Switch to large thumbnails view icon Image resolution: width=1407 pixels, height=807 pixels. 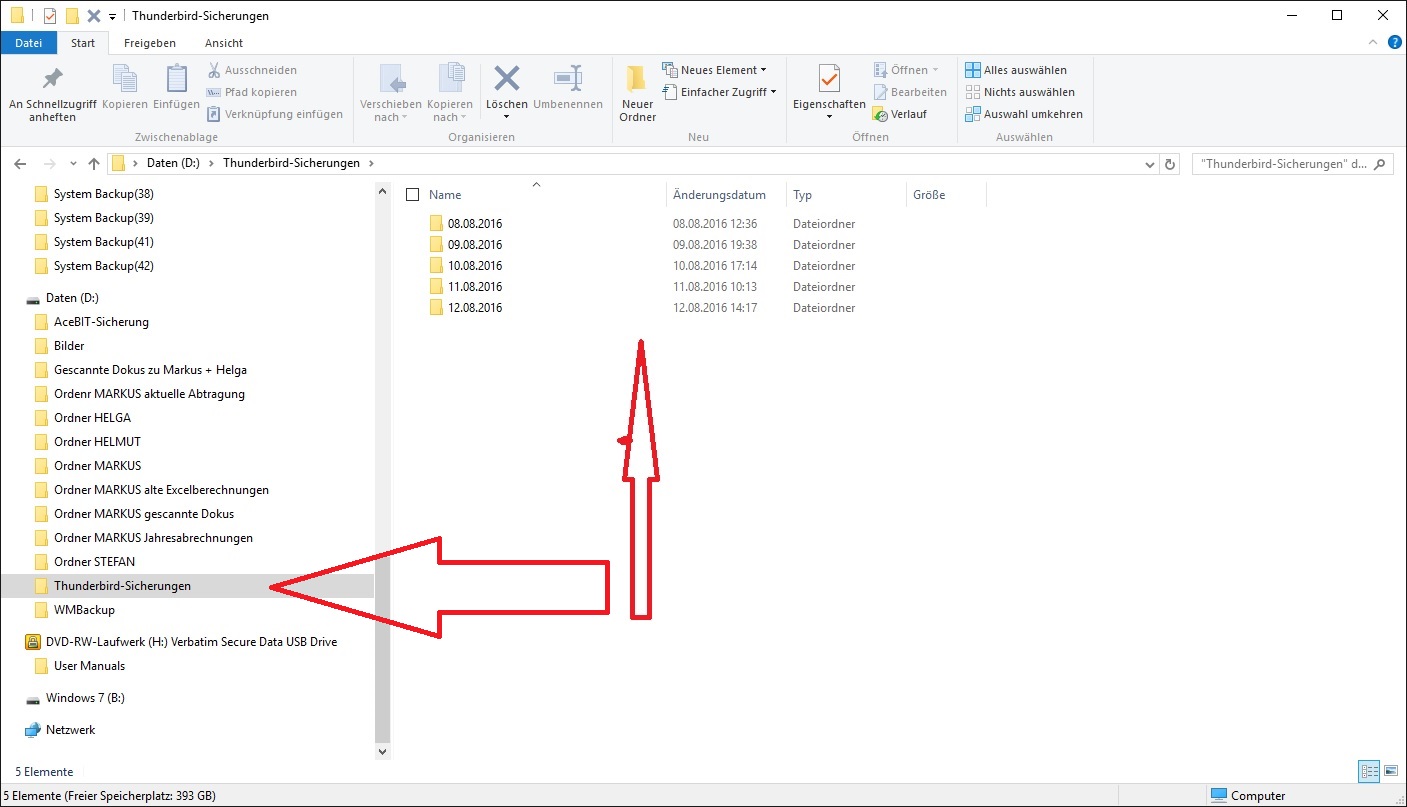point(1390,771)
